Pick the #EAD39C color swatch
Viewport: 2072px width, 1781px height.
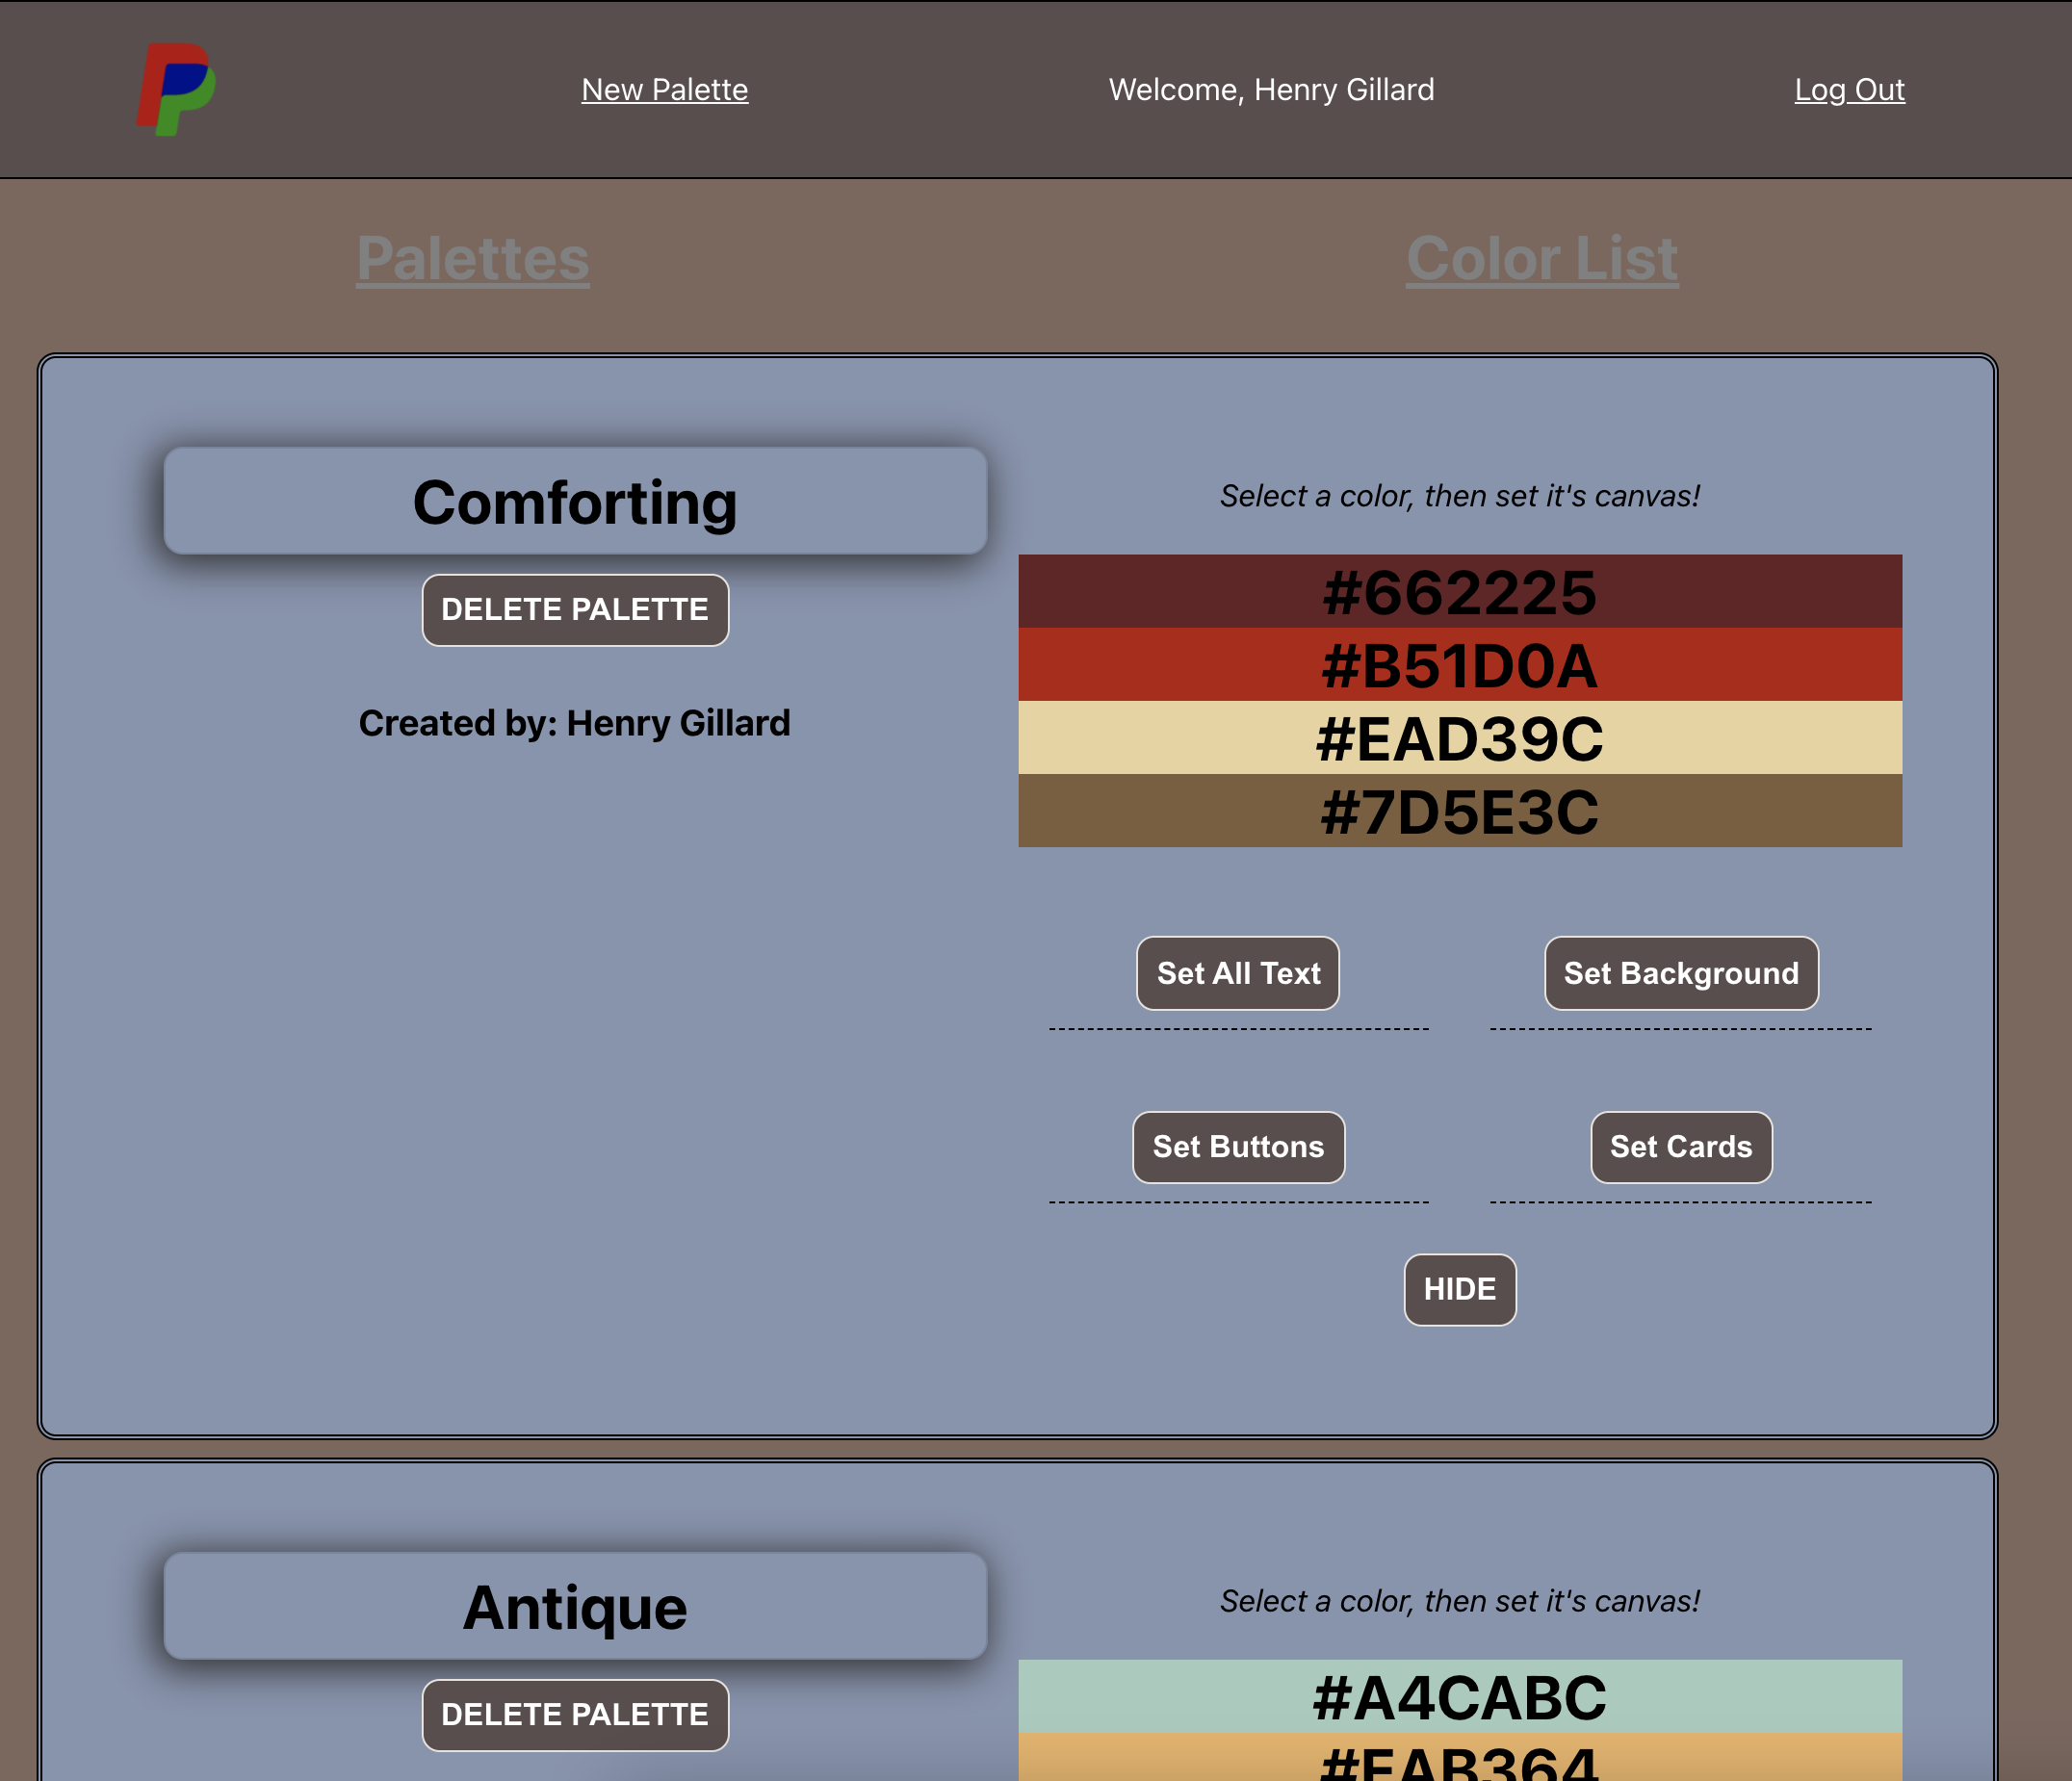pos(1459,737)
